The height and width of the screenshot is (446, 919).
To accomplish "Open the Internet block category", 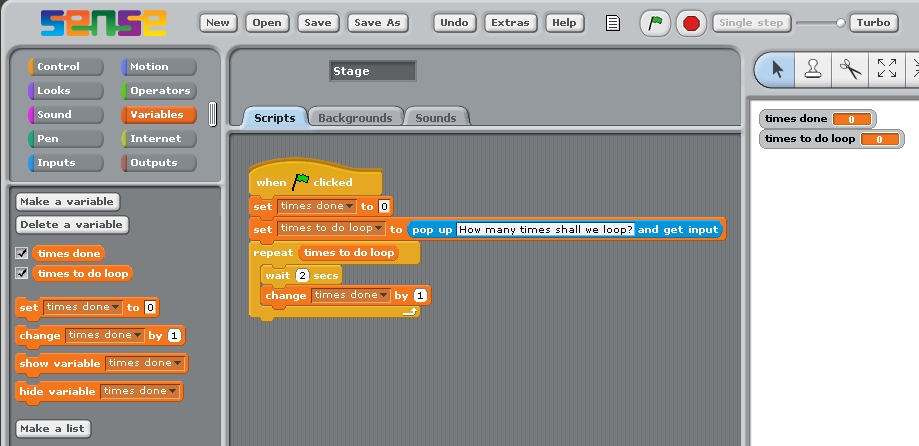I will 158,139.
